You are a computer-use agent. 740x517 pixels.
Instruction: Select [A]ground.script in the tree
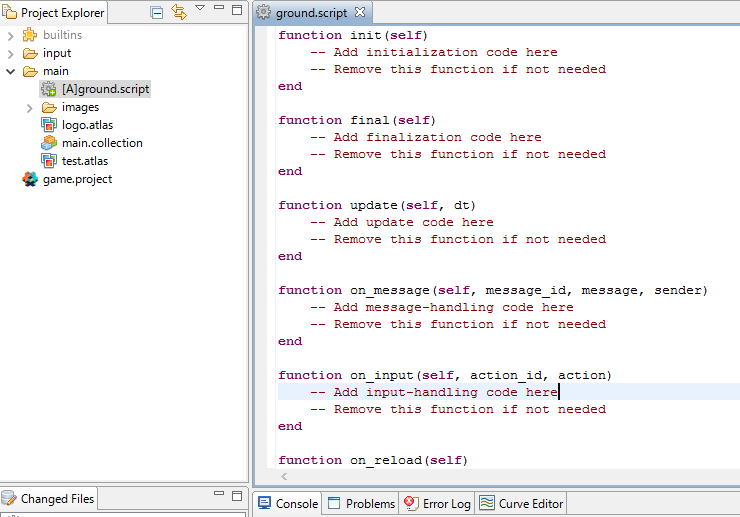106,89
